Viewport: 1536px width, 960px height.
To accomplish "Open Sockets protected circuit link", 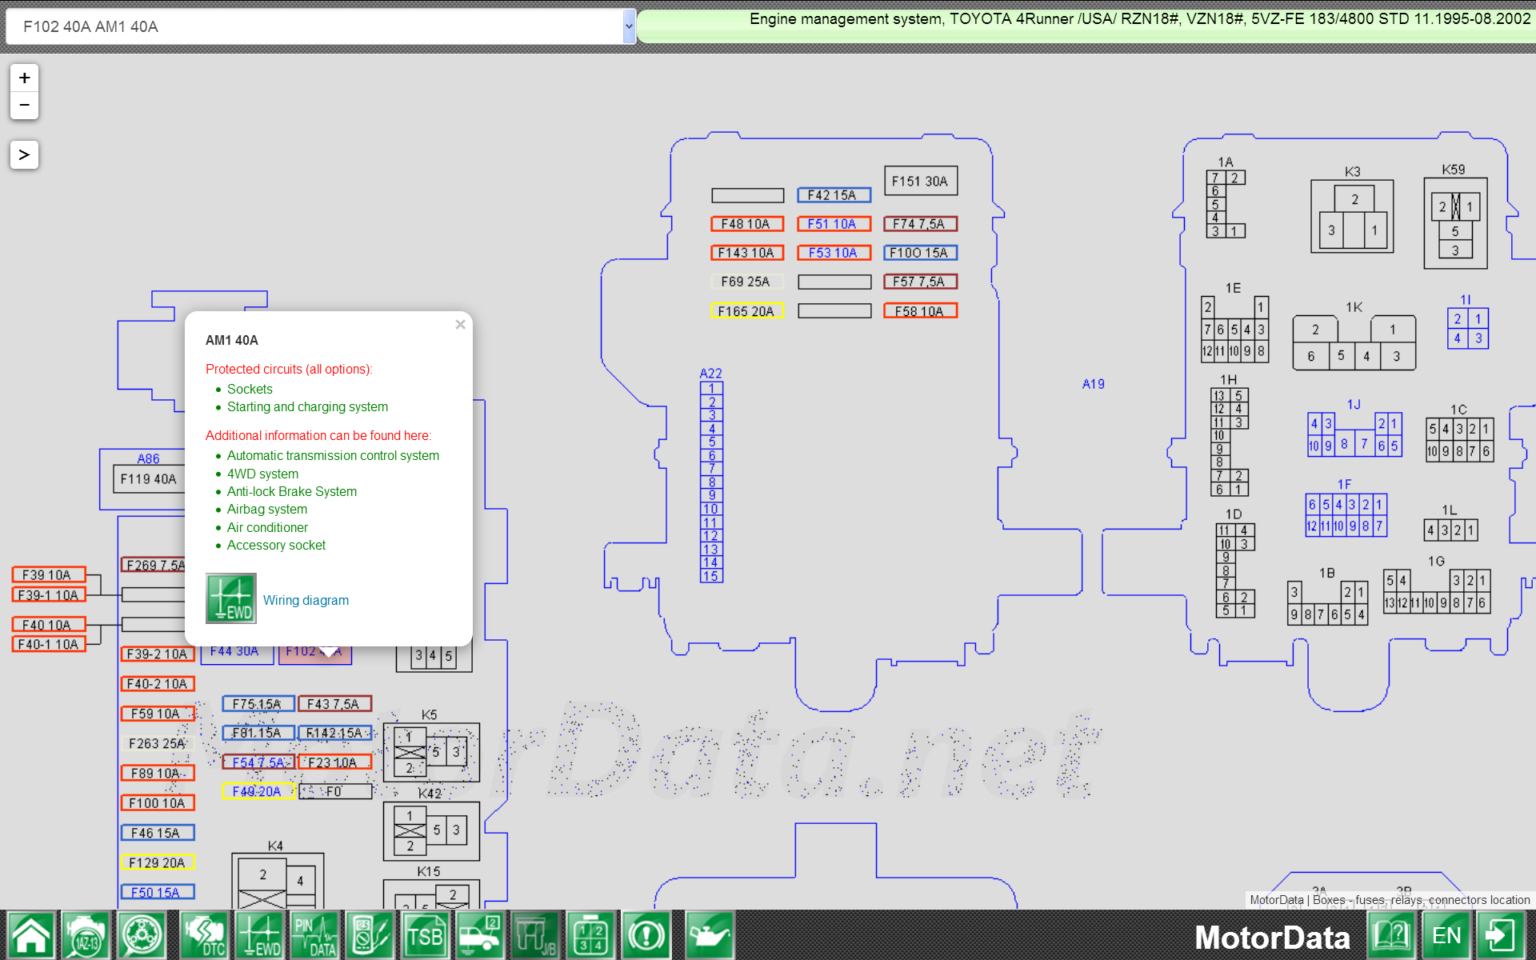I will [250, 389].
